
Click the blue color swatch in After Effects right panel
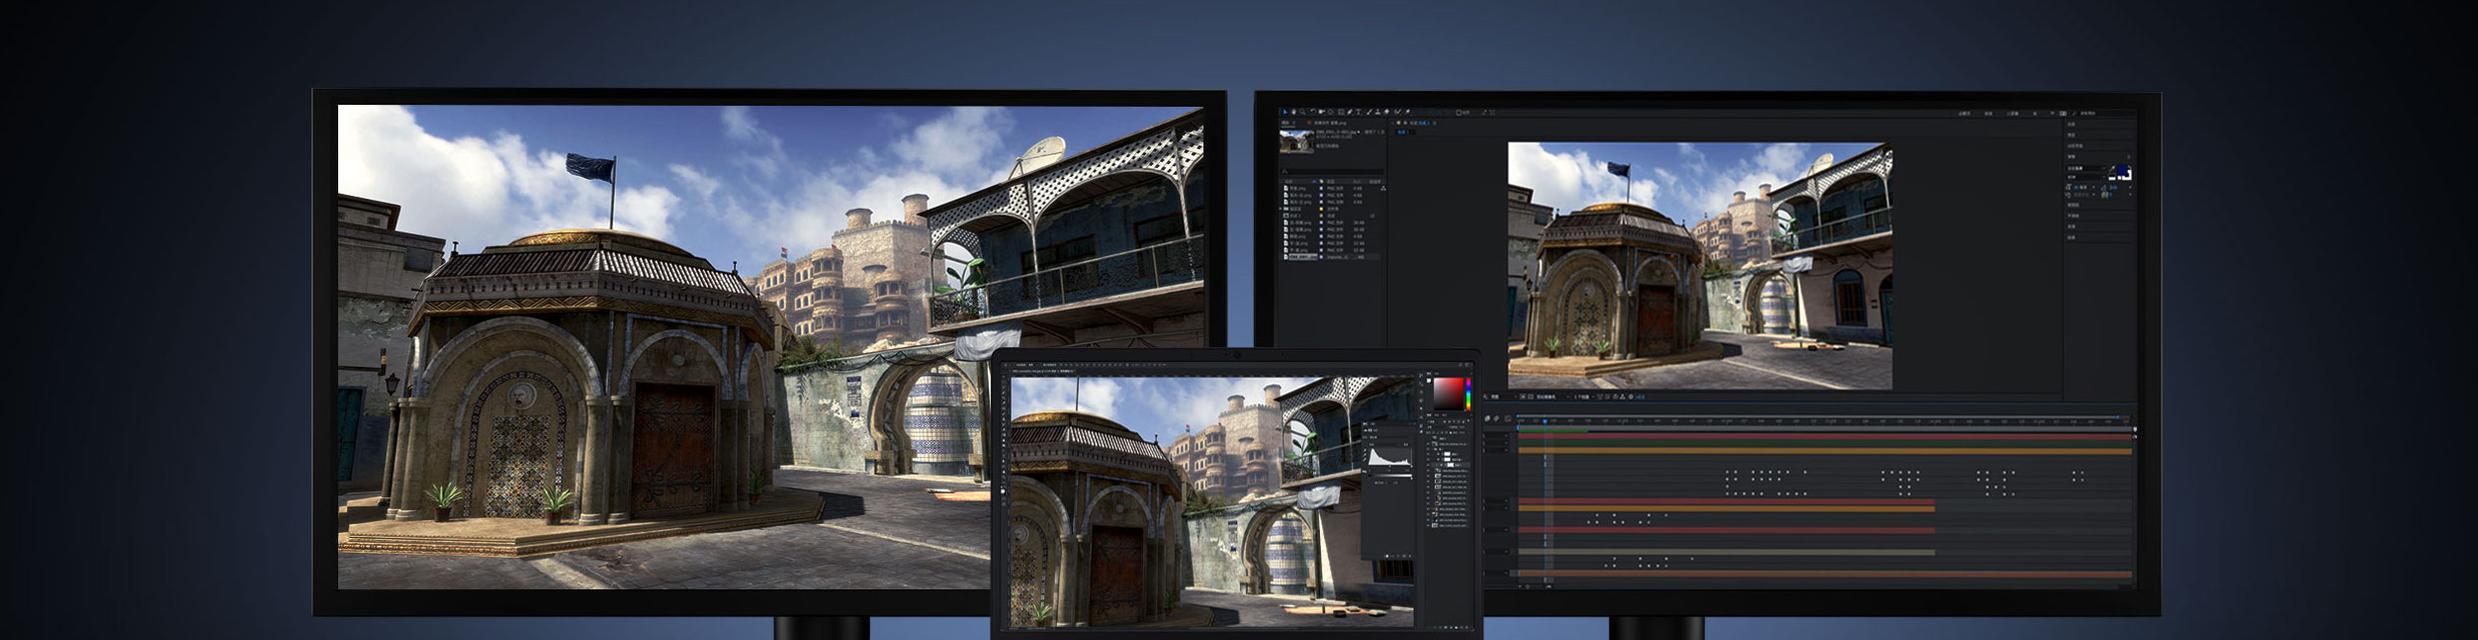coord(2122,169)
